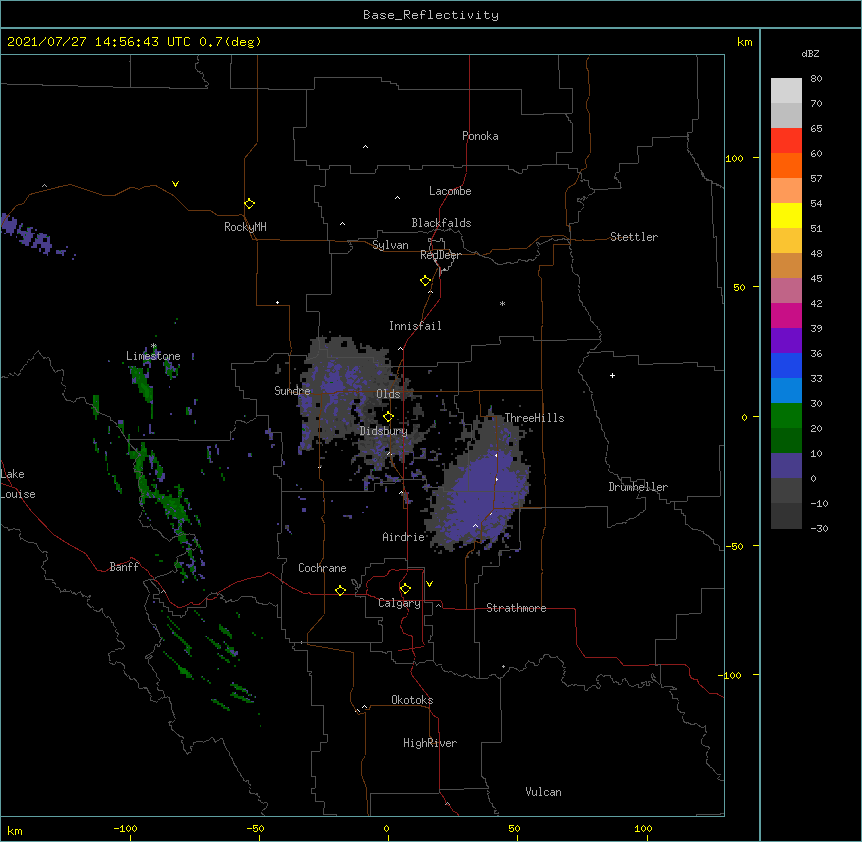Viewport: 862px width, 842px height.
Task: Click the Didsbury city label
Action: click(x=383, y=431)
